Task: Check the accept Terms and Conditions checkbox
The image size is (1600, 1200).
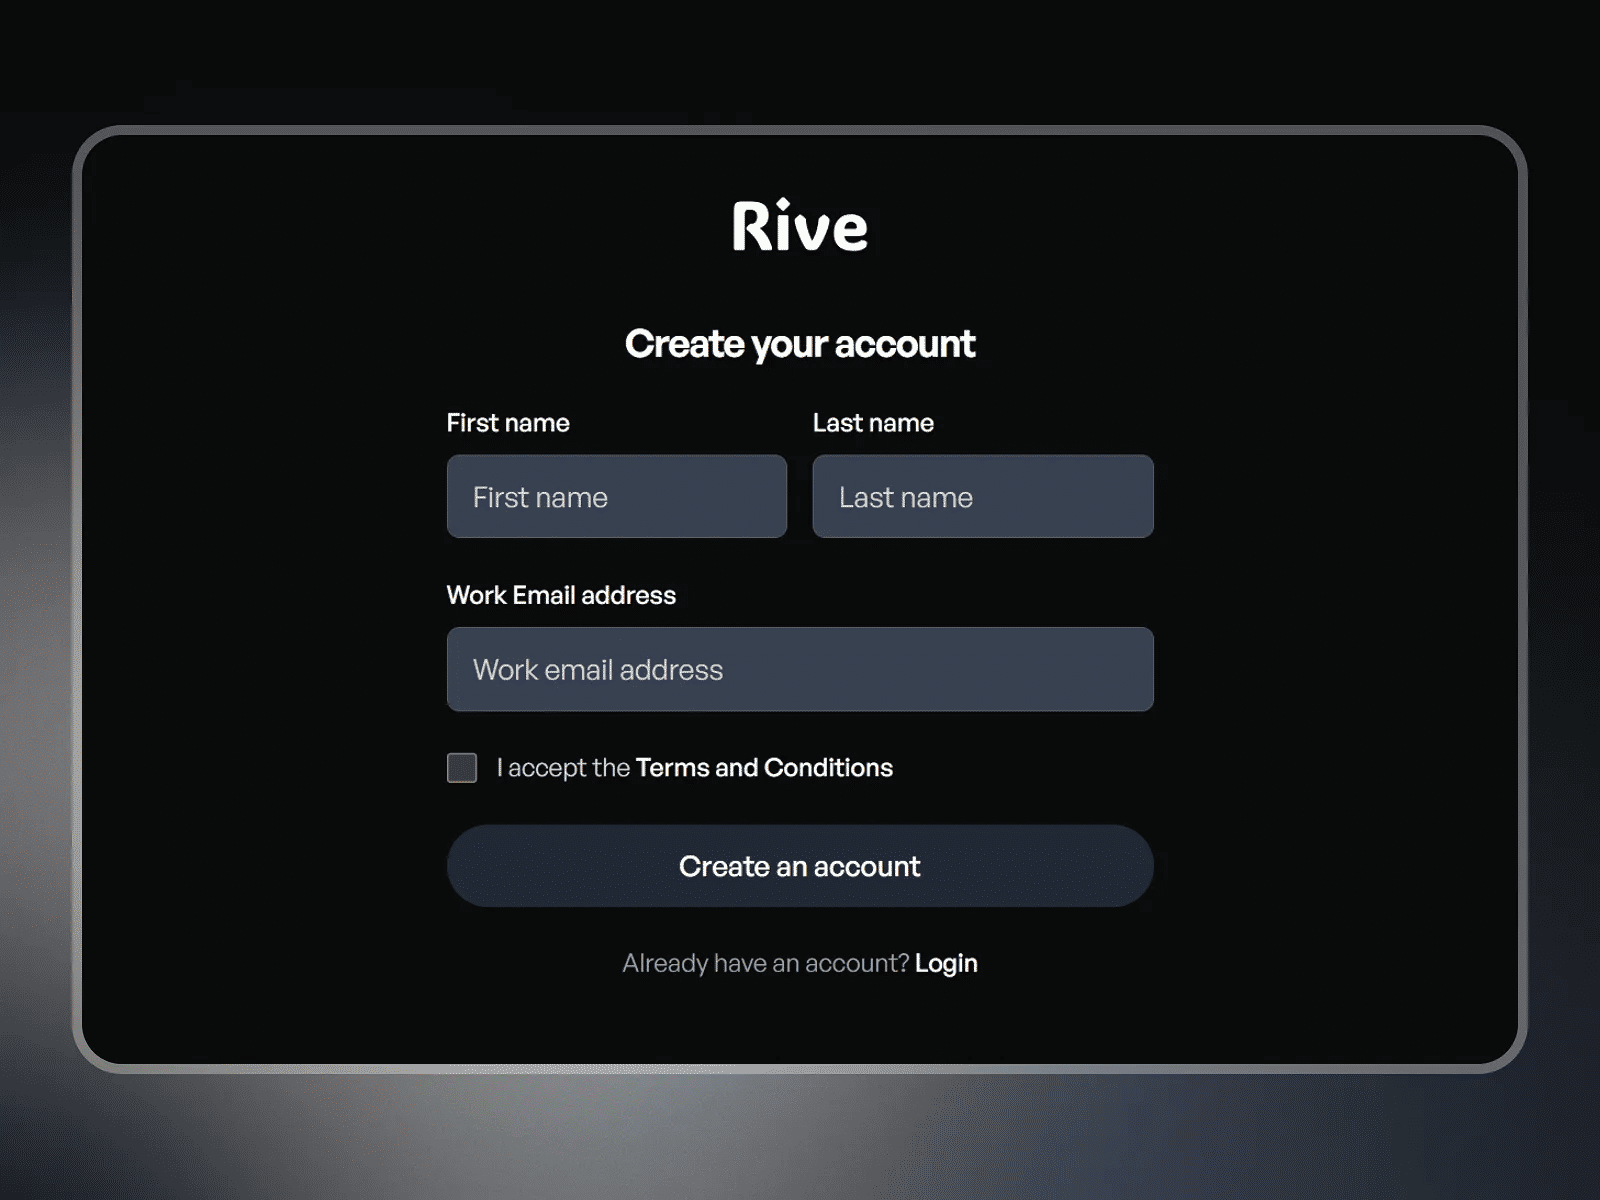Action: click(x=462, y=768)
